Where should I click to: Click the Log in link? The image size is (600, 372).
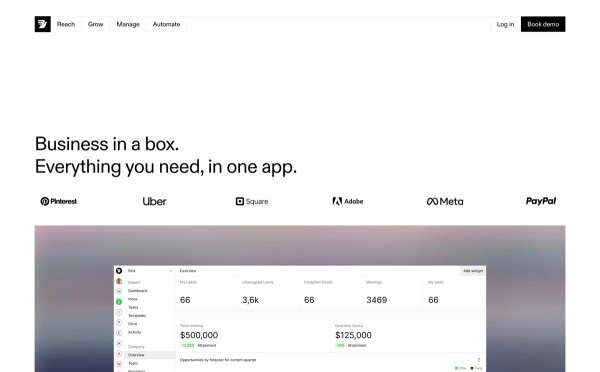tap(505, 24)
